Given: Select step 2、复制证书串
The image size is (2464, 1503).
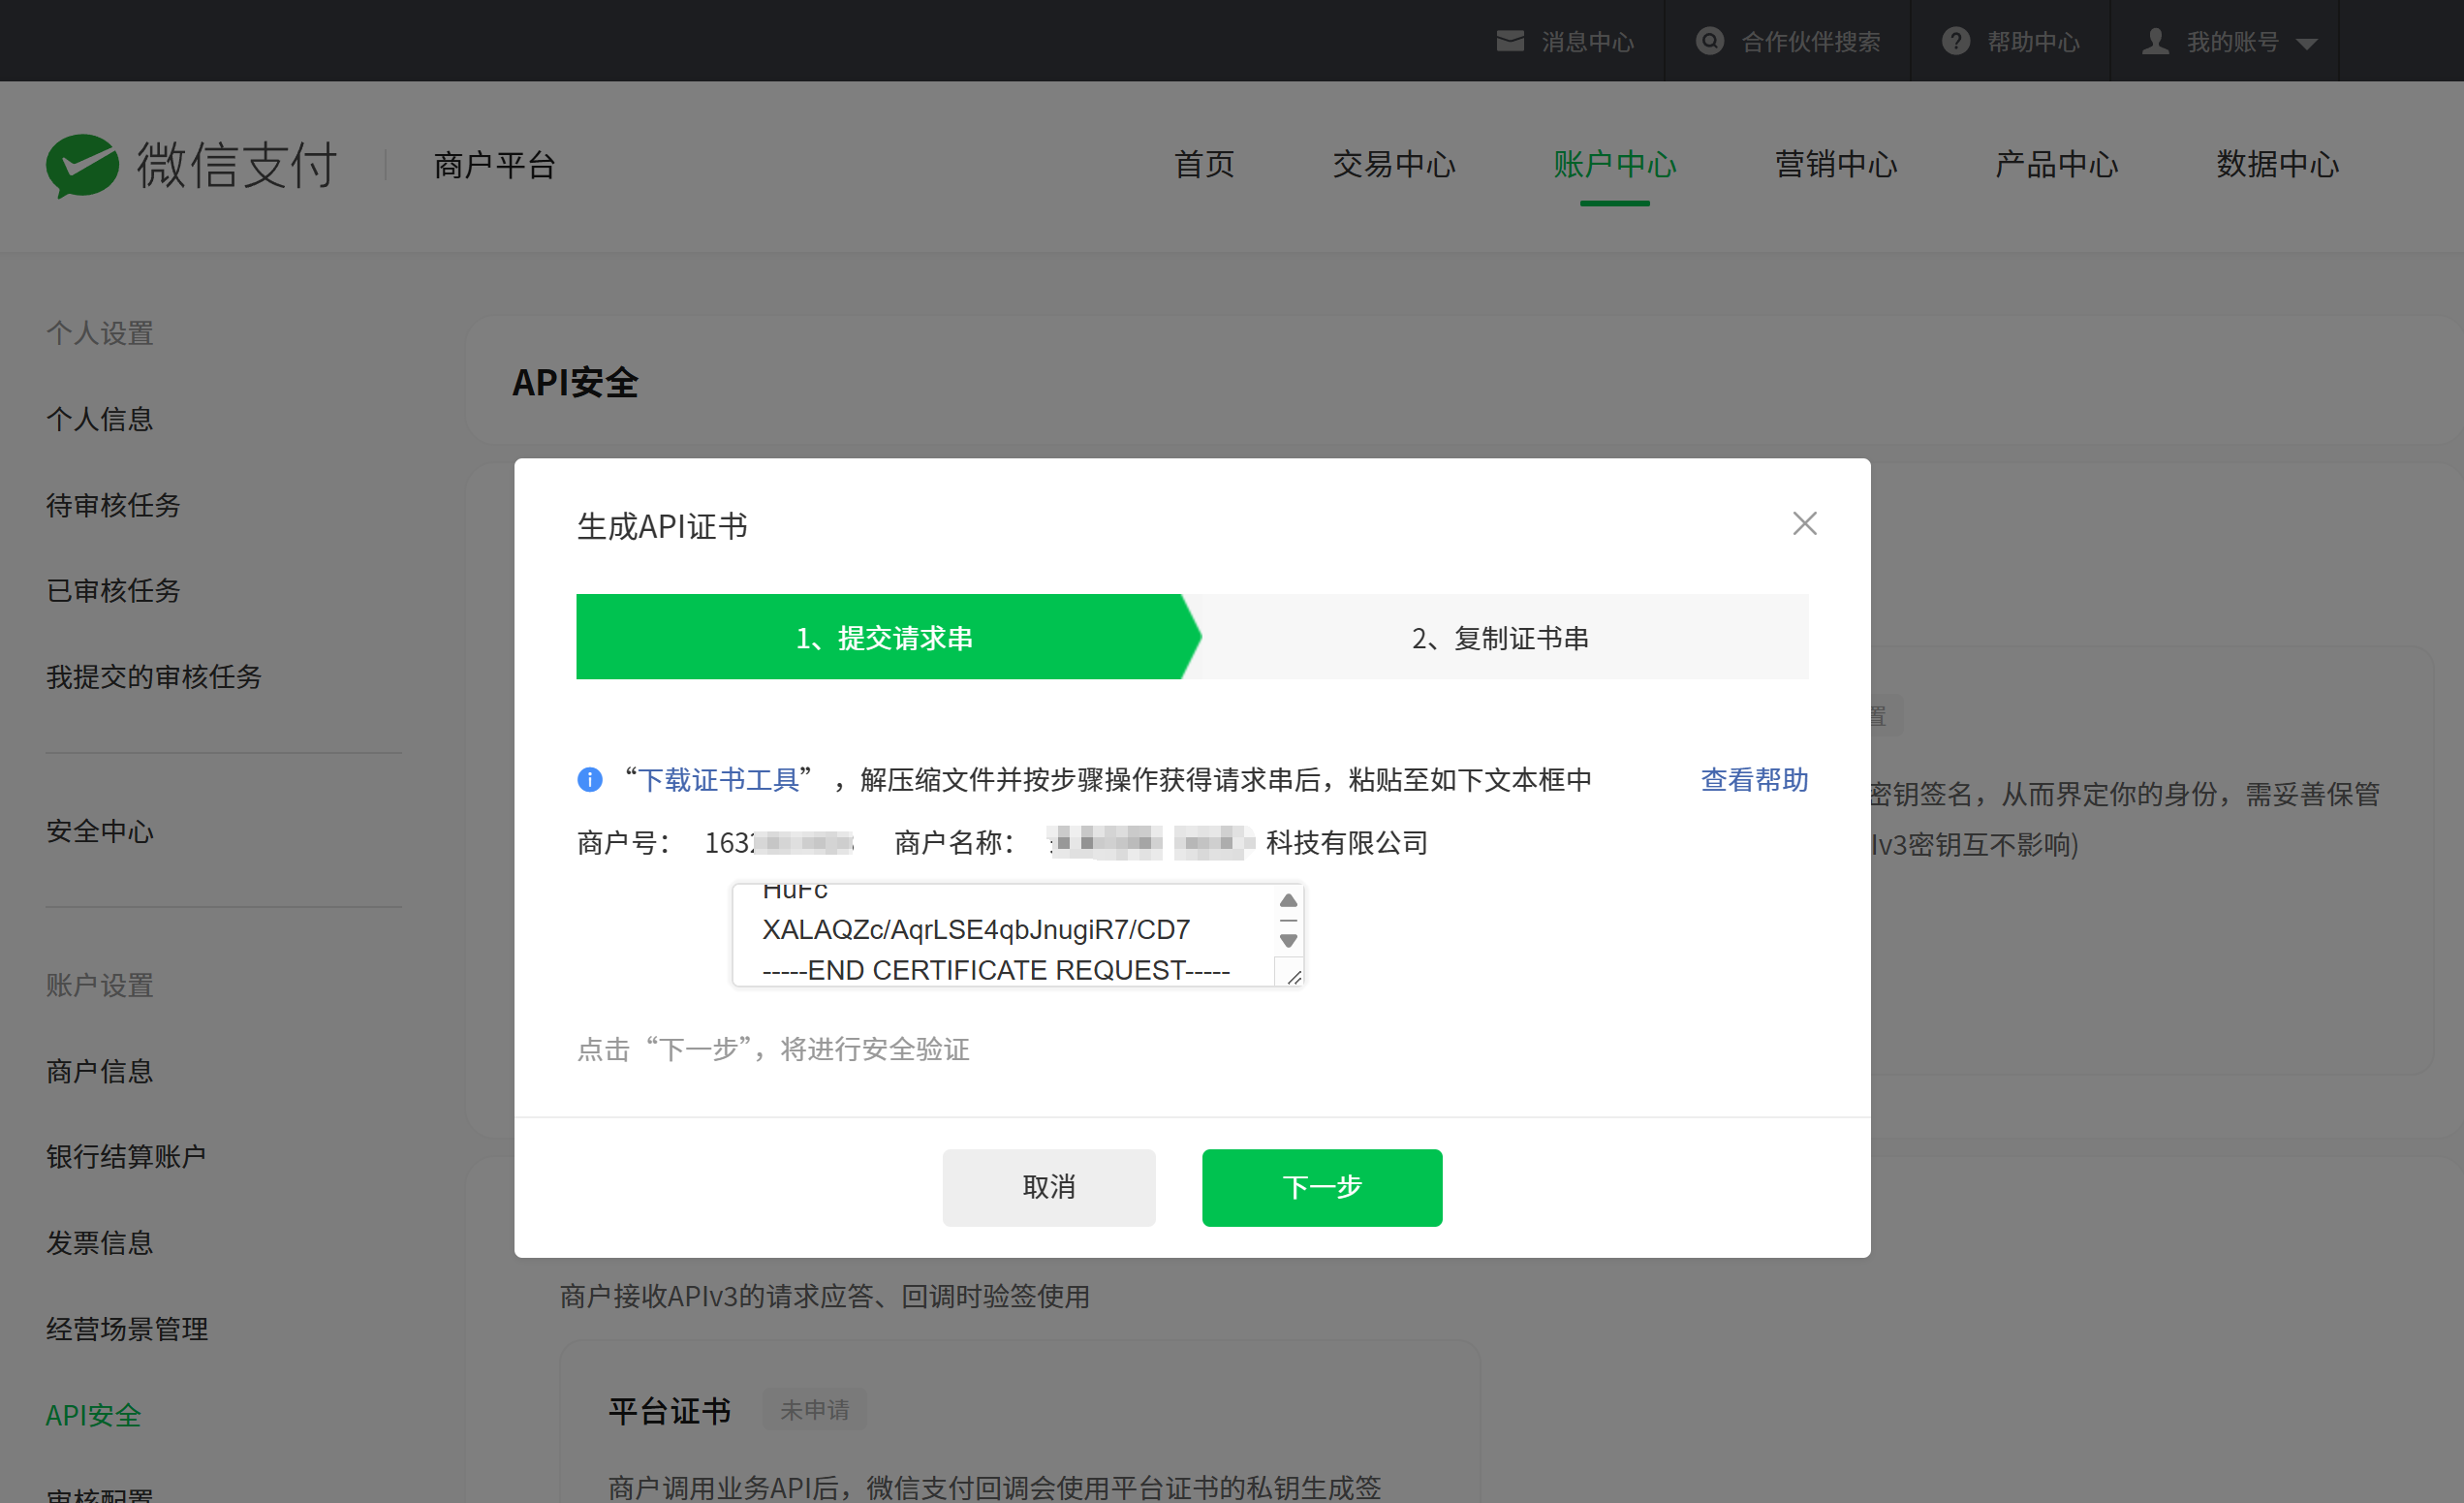Looking at the screenshot, I should pos(1500,637).
